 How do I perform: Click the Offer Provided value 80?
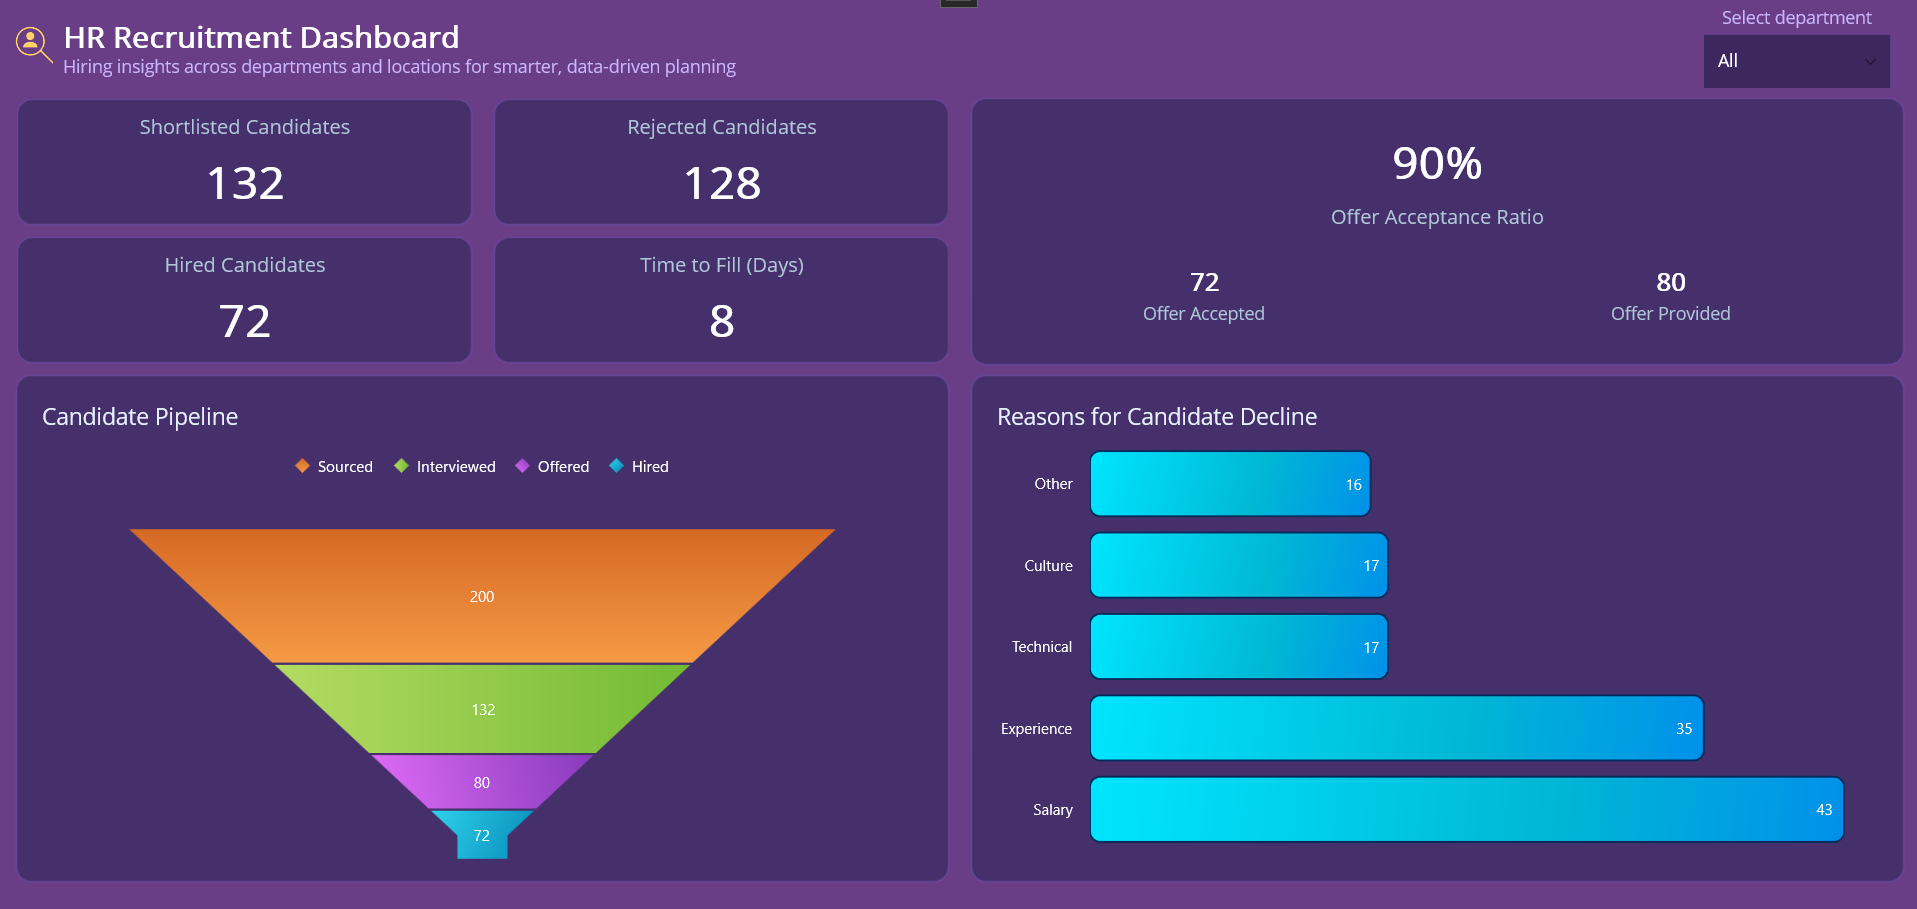pos(1671,282)
